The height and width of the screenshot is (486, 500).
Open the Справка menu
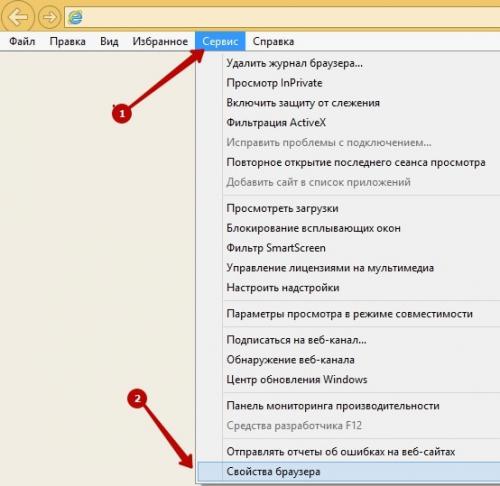[273, 41]
